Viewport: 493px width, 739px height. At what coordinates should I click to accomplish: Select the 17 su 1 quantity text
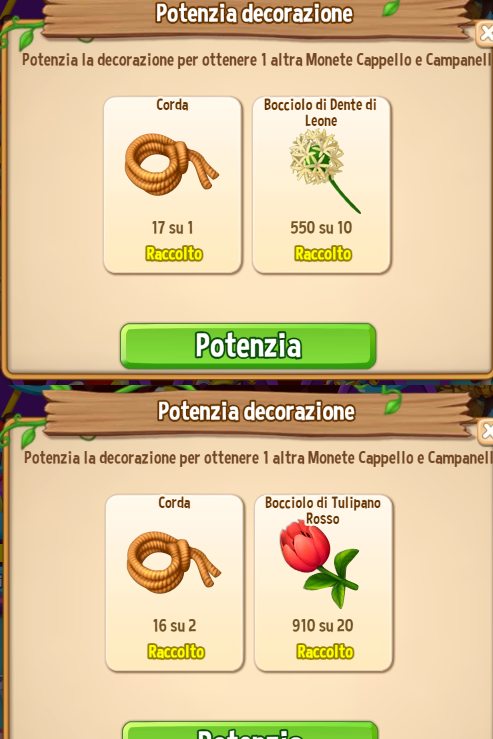click(173, 228)
